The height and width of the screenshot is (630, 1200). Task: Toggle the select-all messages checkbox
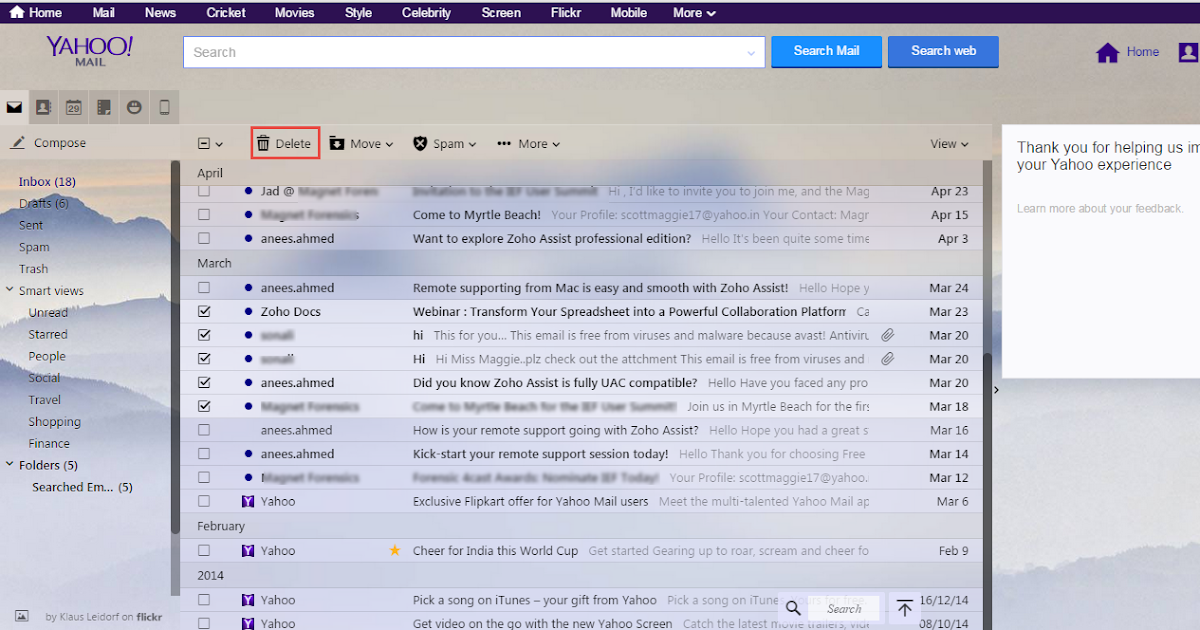point(204,143)
